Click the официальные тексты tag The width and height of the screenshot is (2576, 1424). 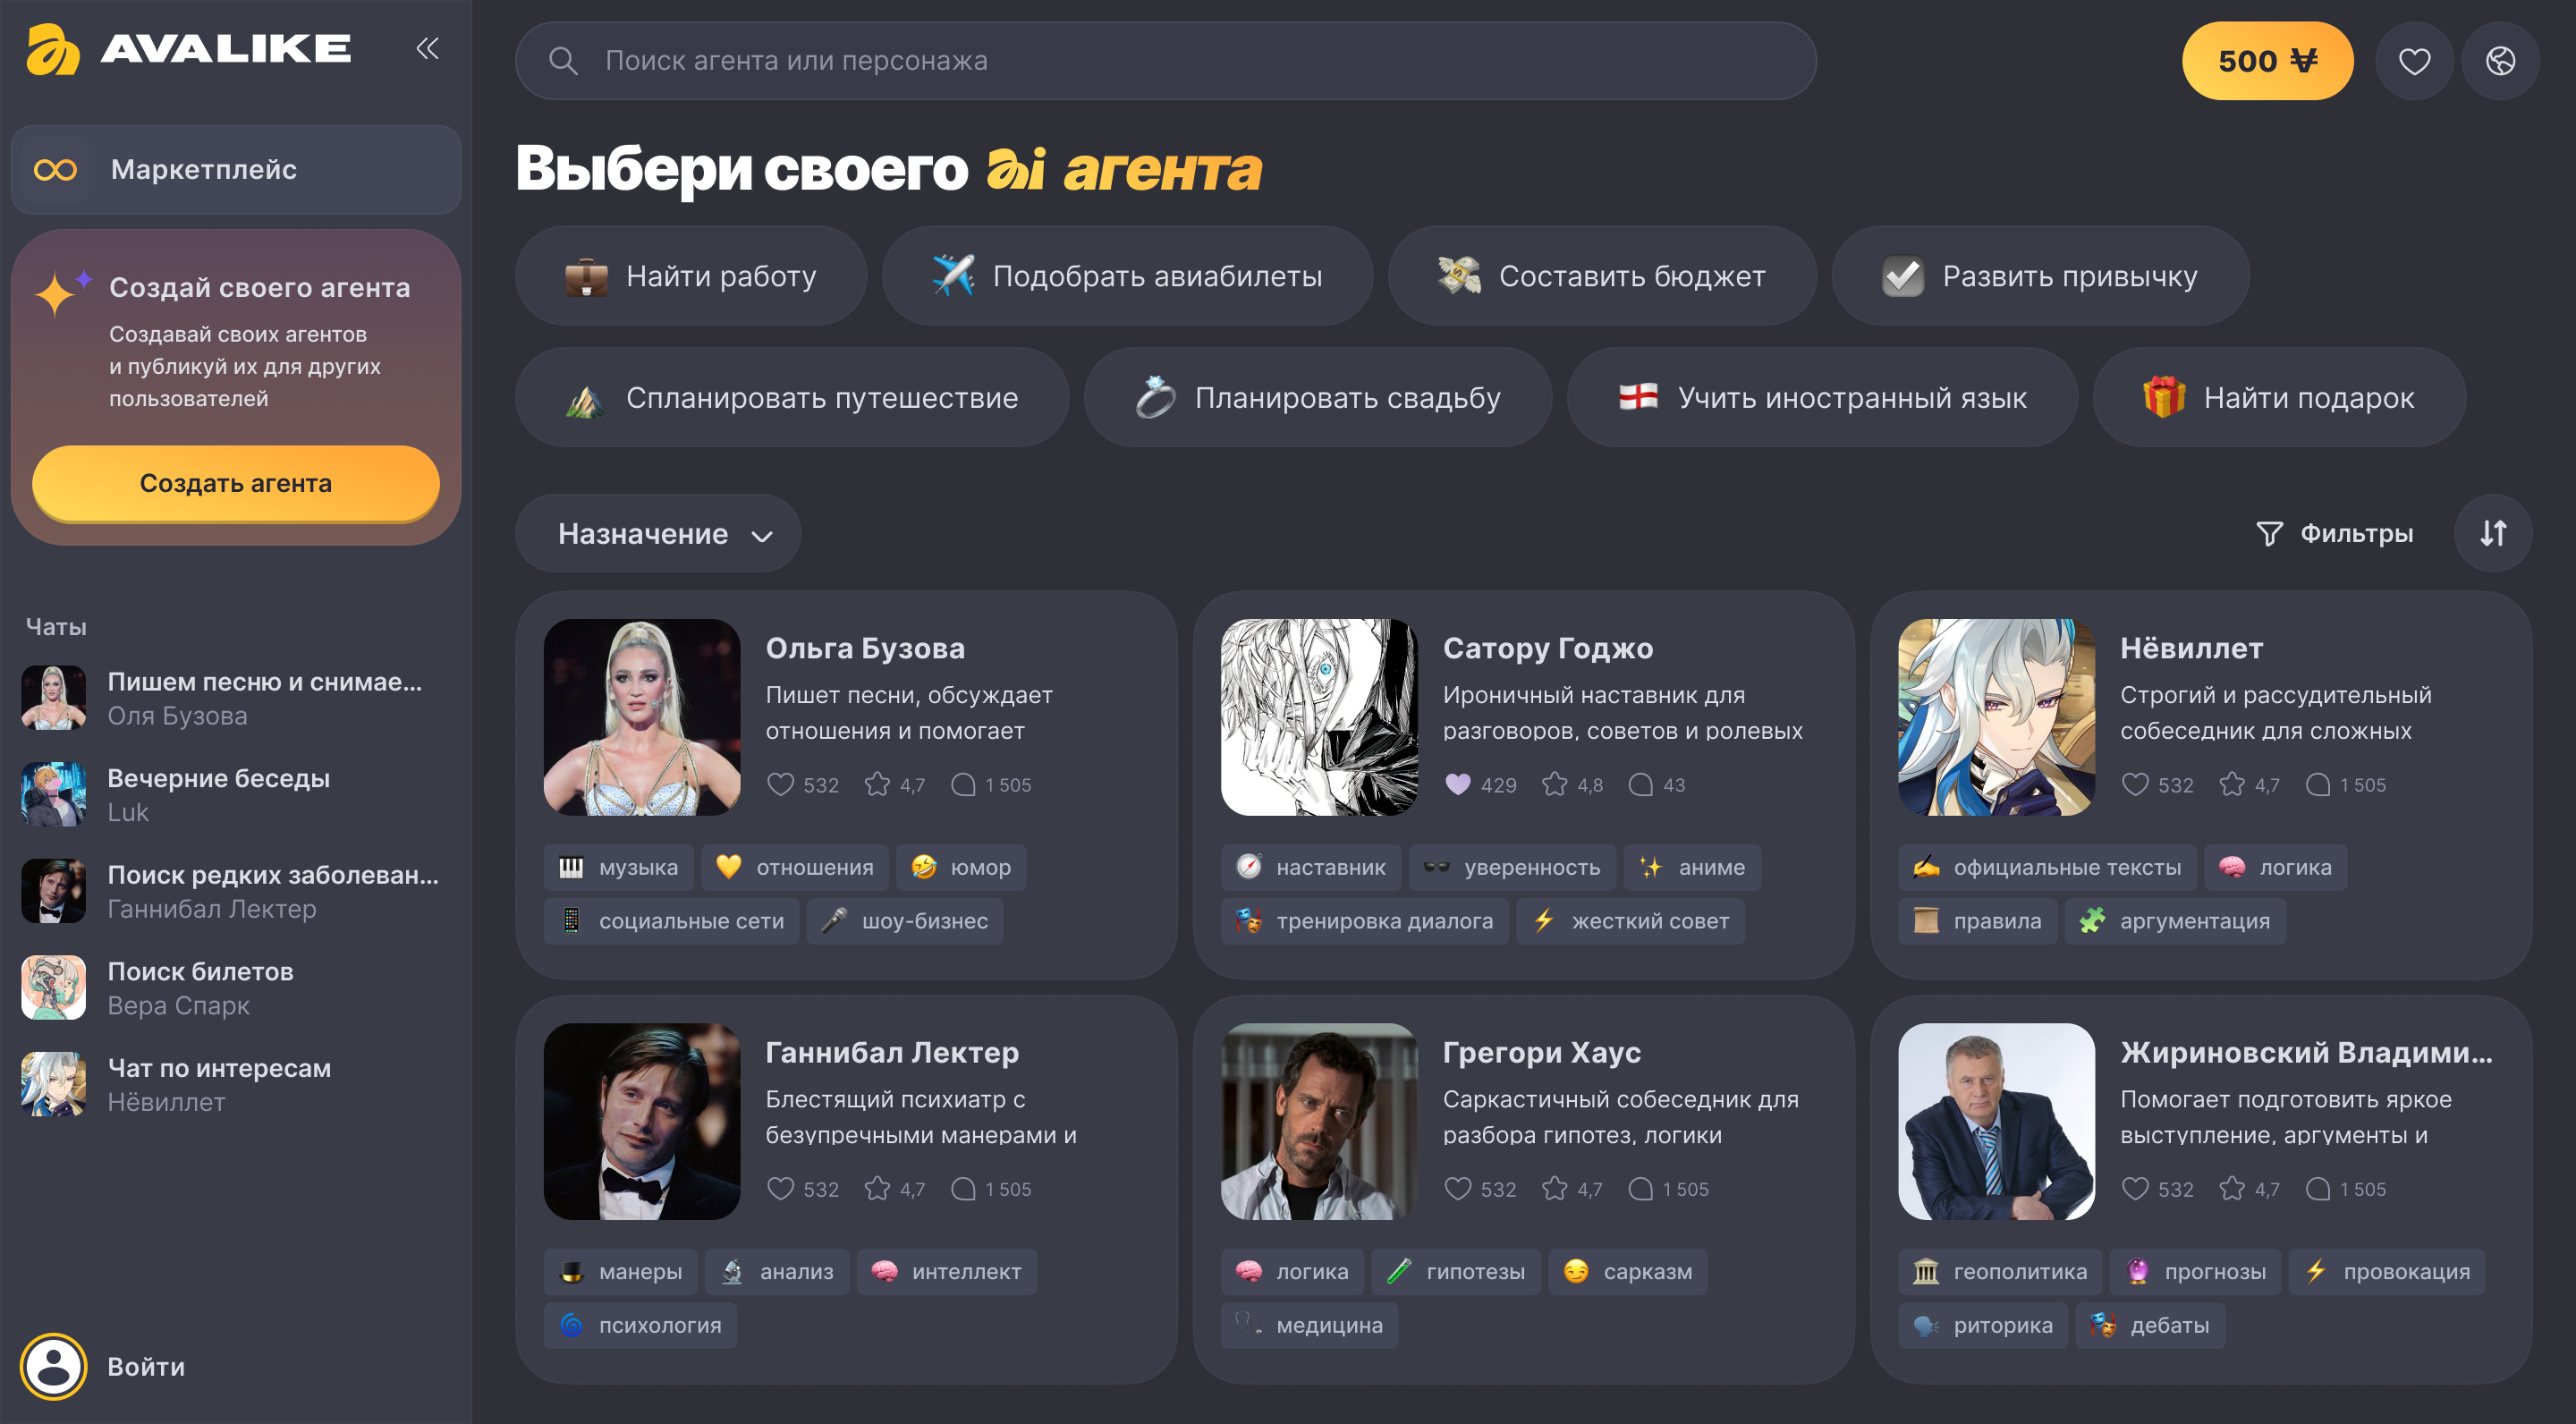(2048, 867)
